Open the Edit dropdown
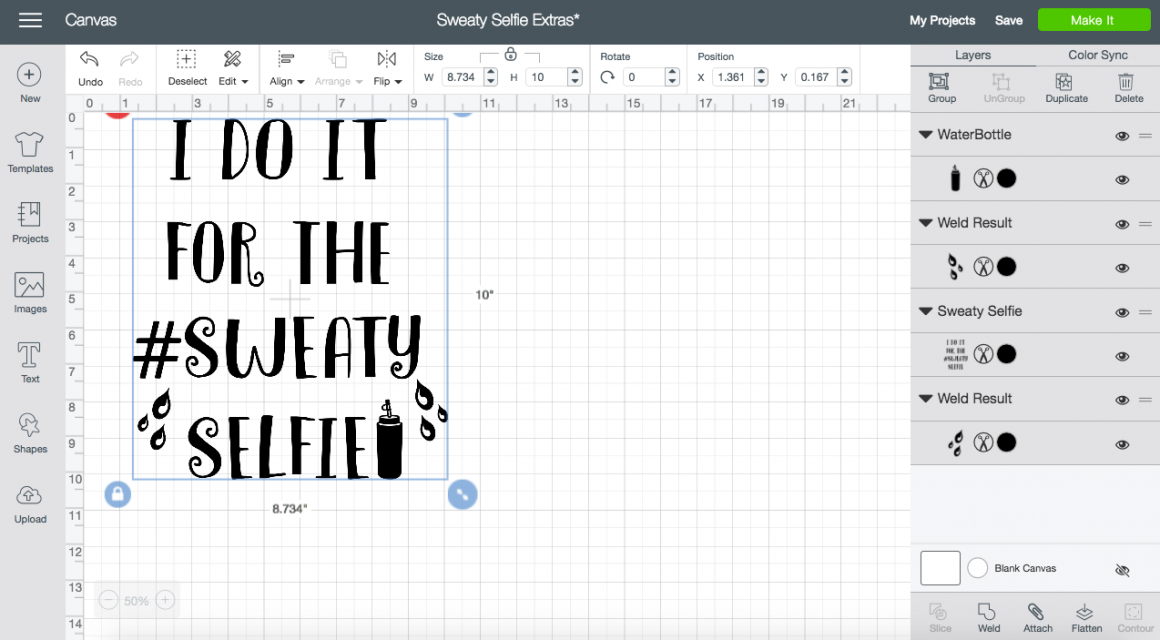The image size is (1160, 640). (233, 68)
